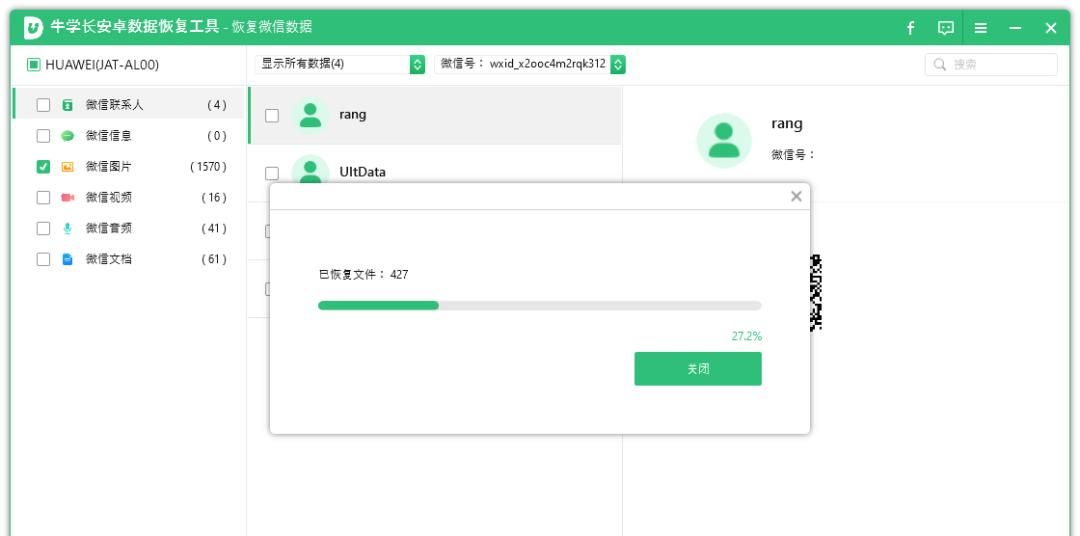Click the 微信信息 message bubble icon
The width and height of the screenshot is (1080, 536).
coord(68,136)
